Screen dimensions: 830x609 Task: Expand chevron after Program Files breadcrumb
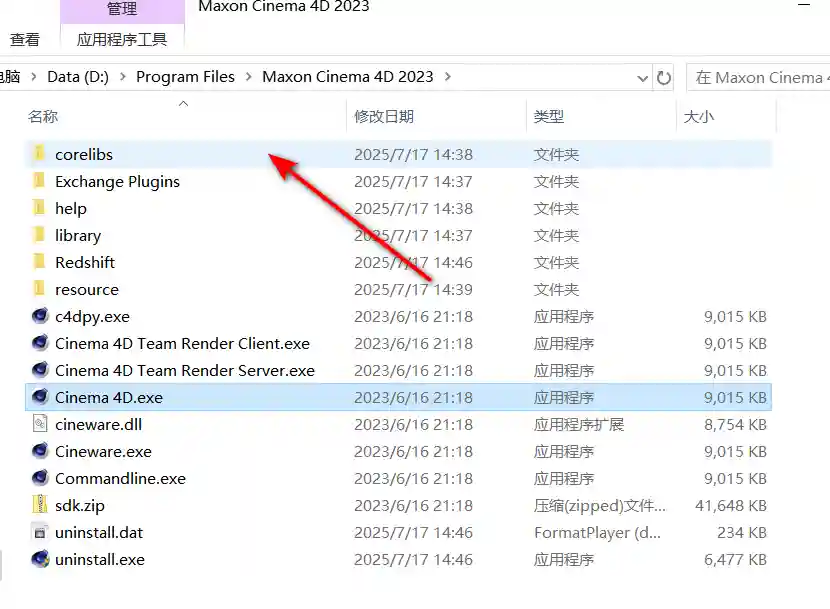pos(249,77)
